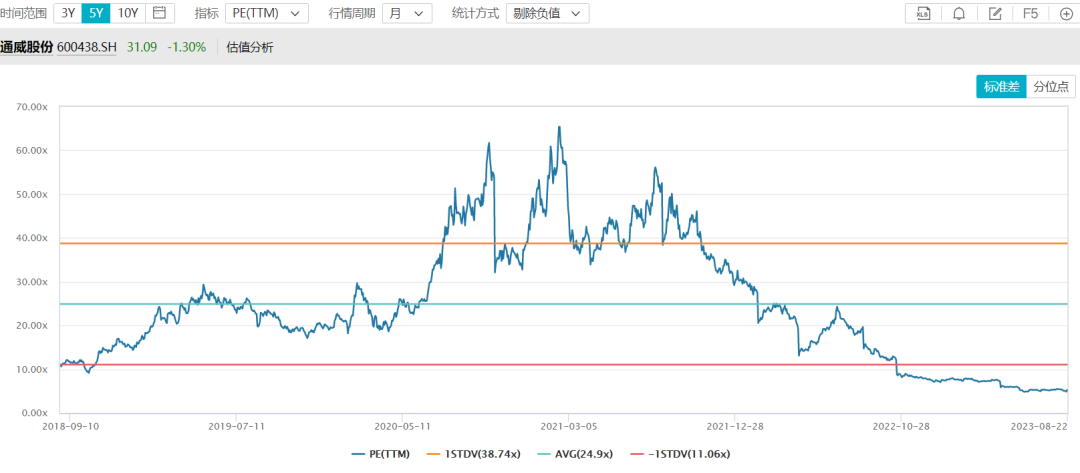This screenshot has height=473, width=1080.
Task: Click the 2018-09-10 axis date label
Action: pos(70,426)
